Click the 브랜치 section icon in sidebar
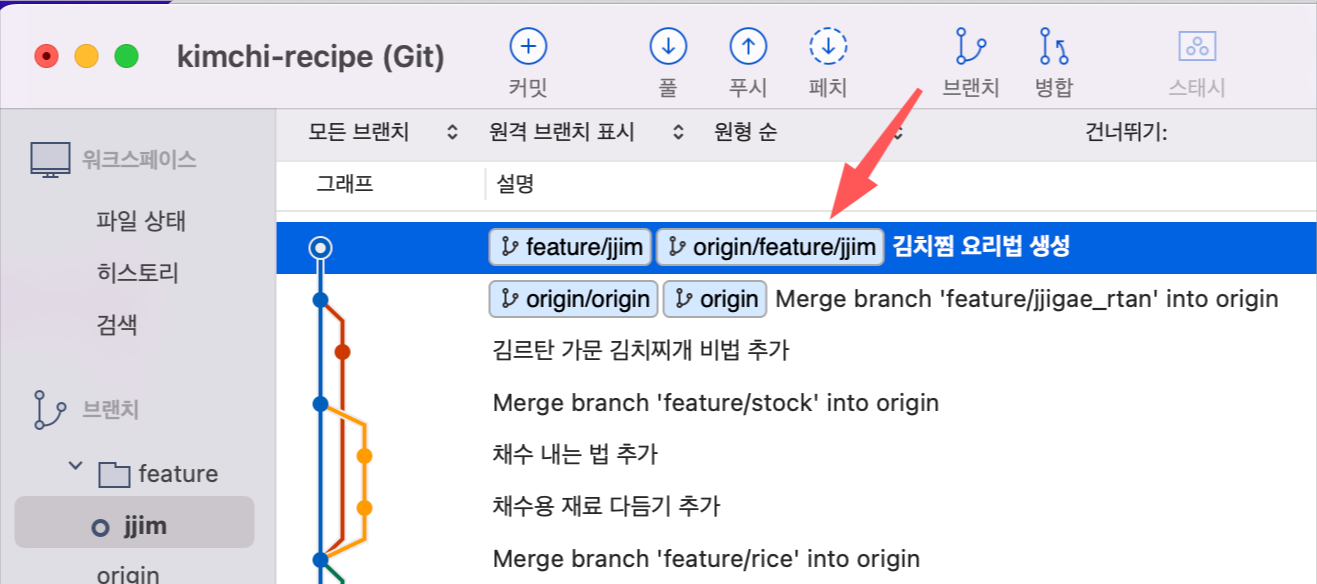 [49, 409]
